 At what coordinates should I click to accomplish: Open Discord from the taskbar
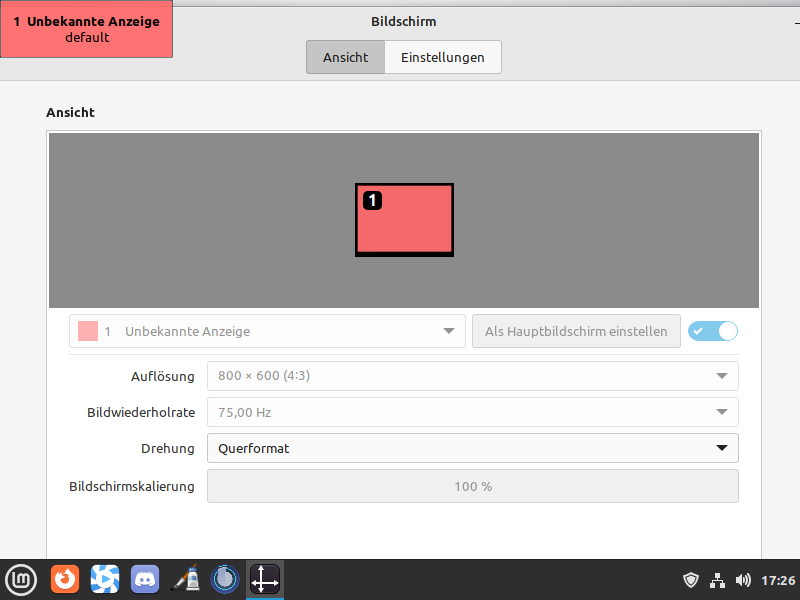(145, 580)
